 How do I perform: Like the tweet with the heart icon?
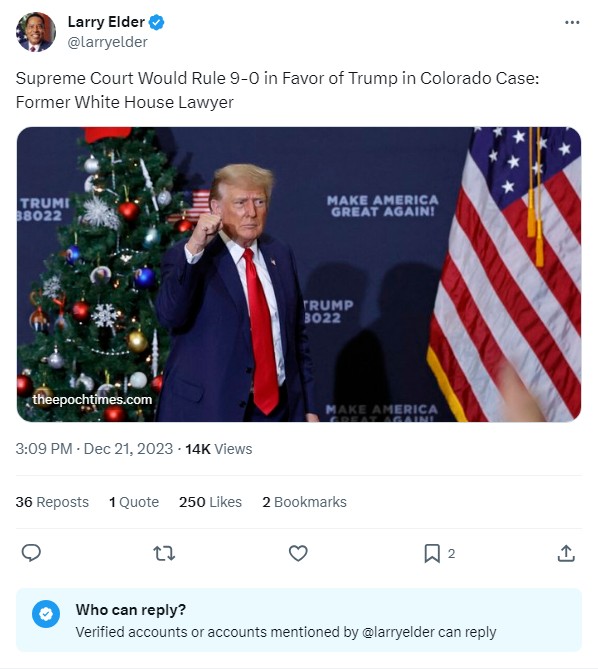tap(298, 553)
